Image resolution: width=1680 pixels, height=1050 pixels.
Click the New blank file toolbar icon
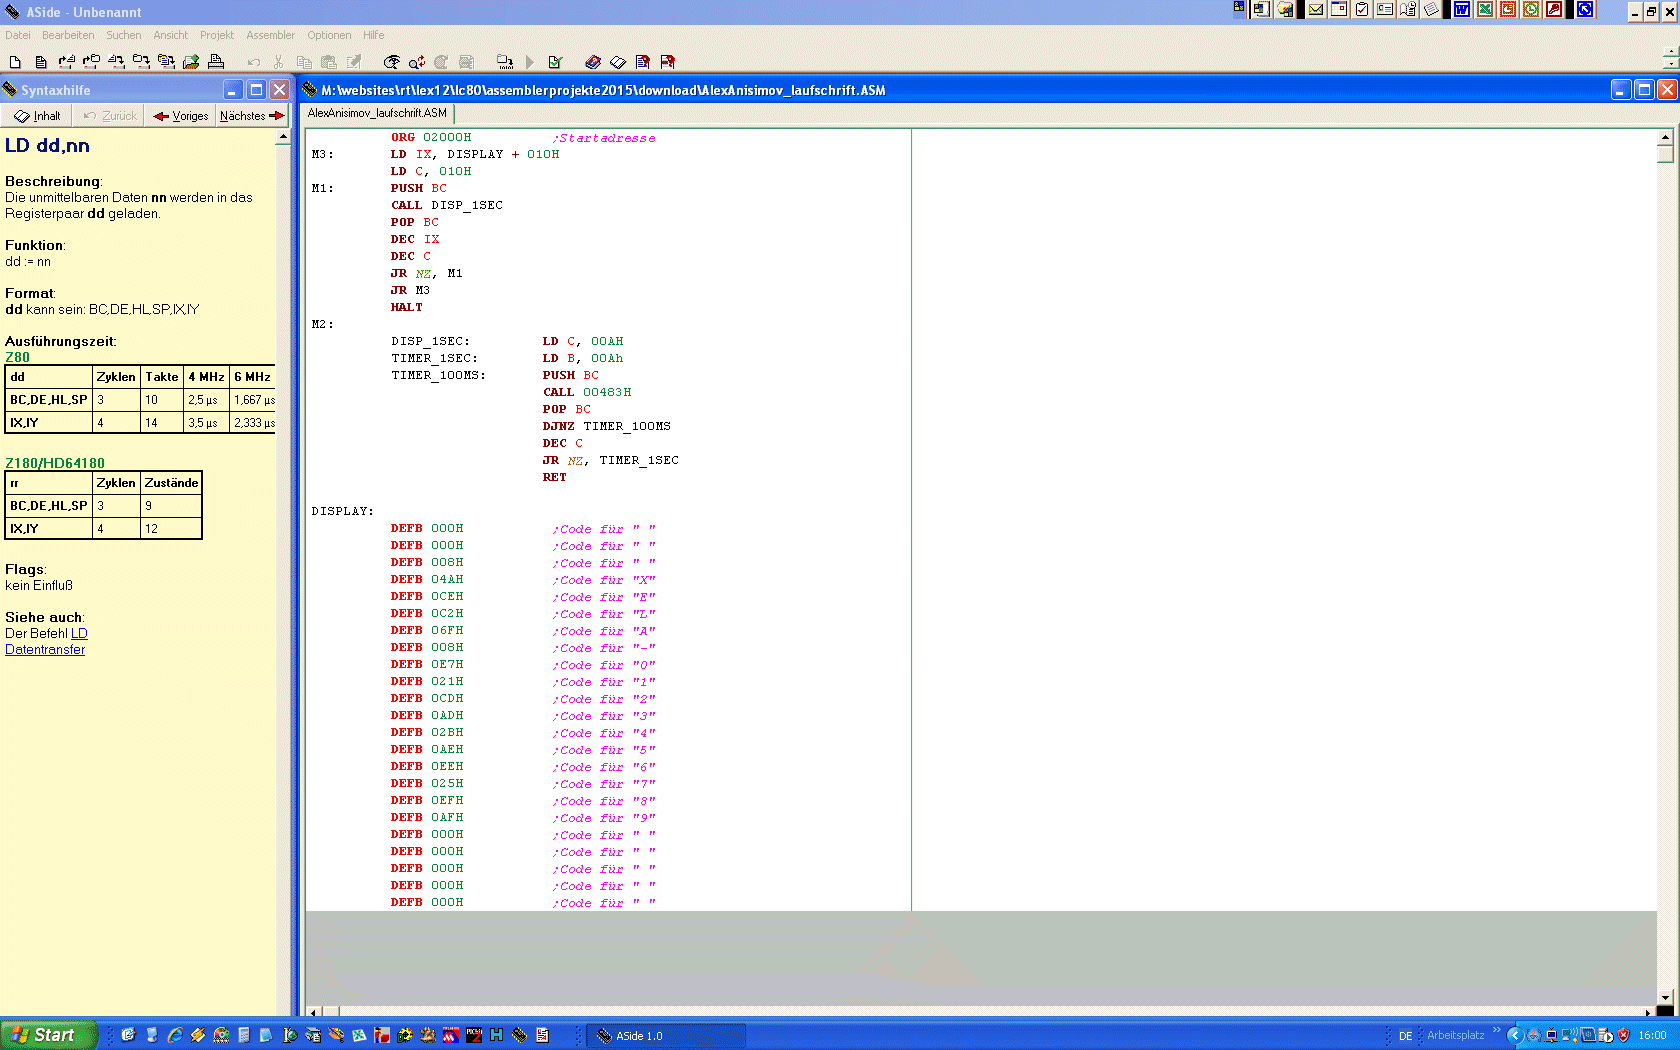(15, 62)
